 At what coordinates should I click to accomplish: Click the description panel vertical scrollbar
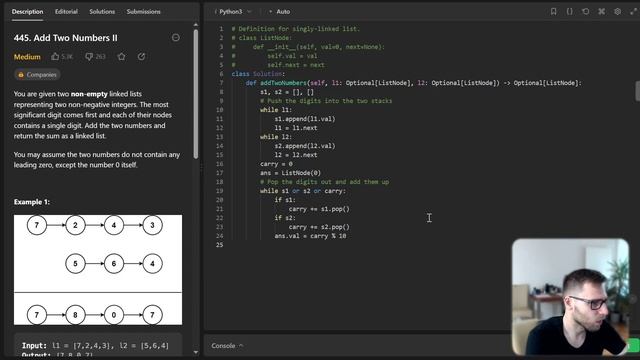196,94
